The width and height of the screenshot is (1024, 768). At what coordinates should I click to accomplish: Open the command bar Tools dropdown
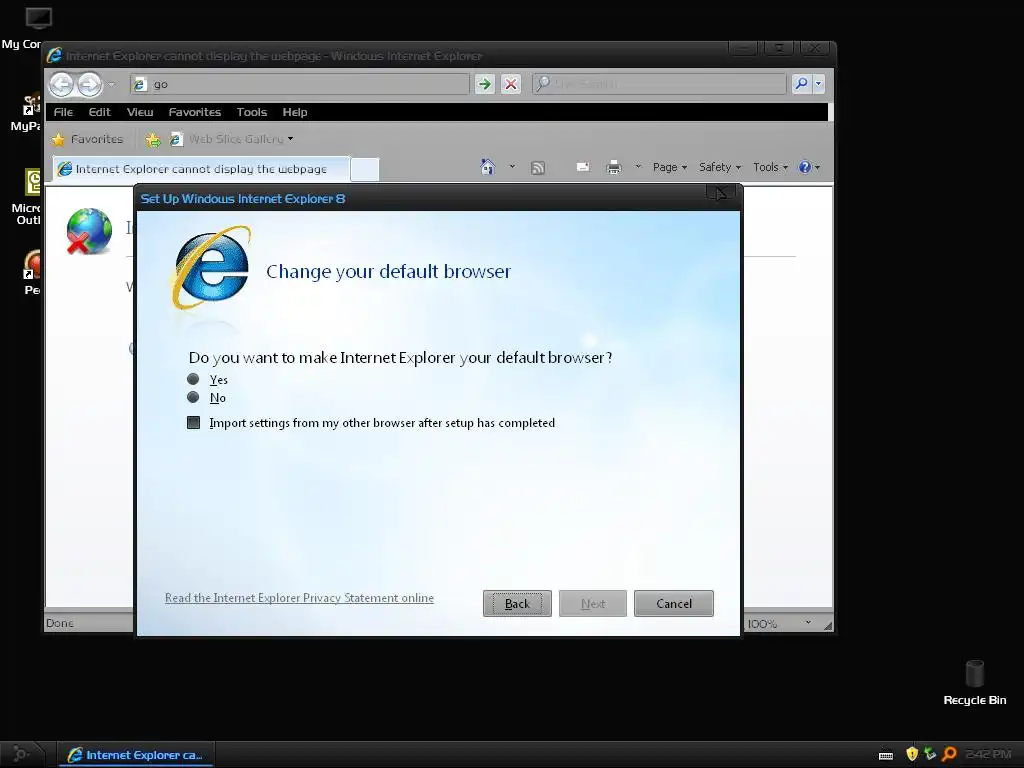(770, 167)
